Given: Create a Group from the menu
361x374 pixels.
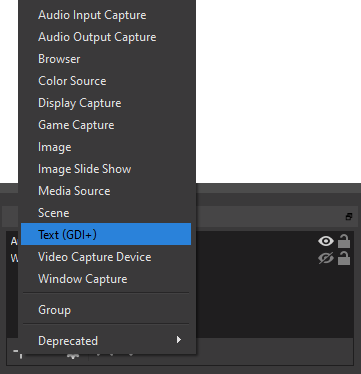Looking at the screenshot, I should 106,310.
